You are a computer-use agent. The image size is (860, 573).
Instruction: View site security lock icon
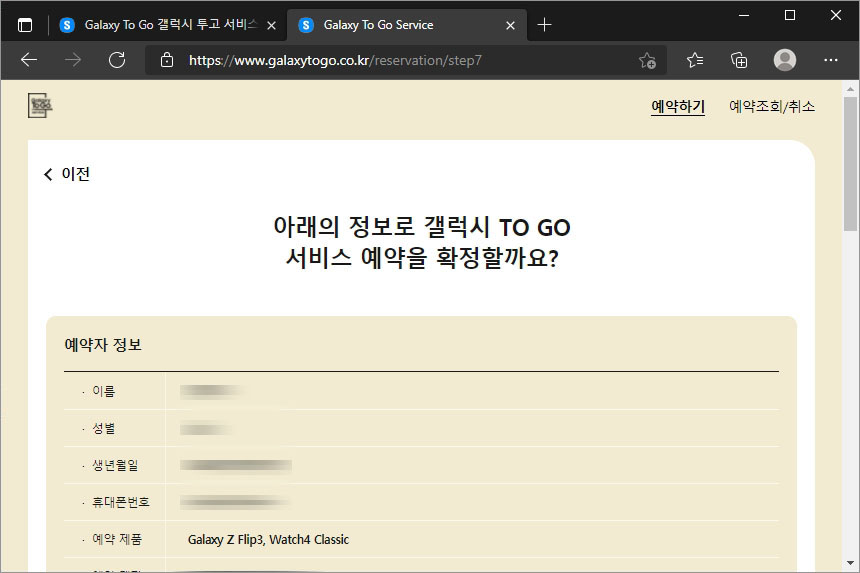pyautogui.click(x=167, y=60)
